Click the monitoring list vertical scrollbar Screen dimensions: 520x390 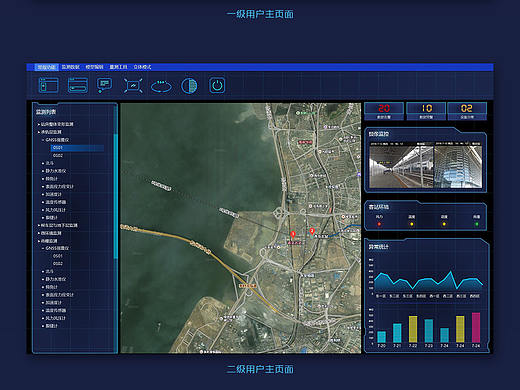tap(115, 195)
